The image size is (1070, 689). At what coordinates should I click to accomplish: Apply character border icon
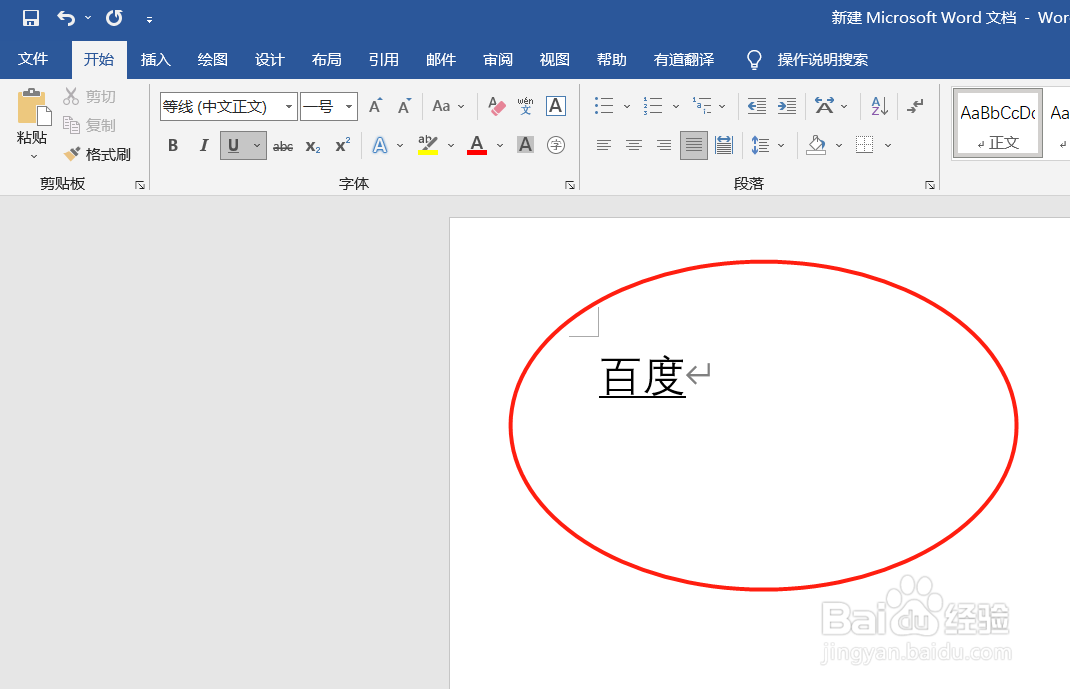pyautogui.click(x=555, y=106)
